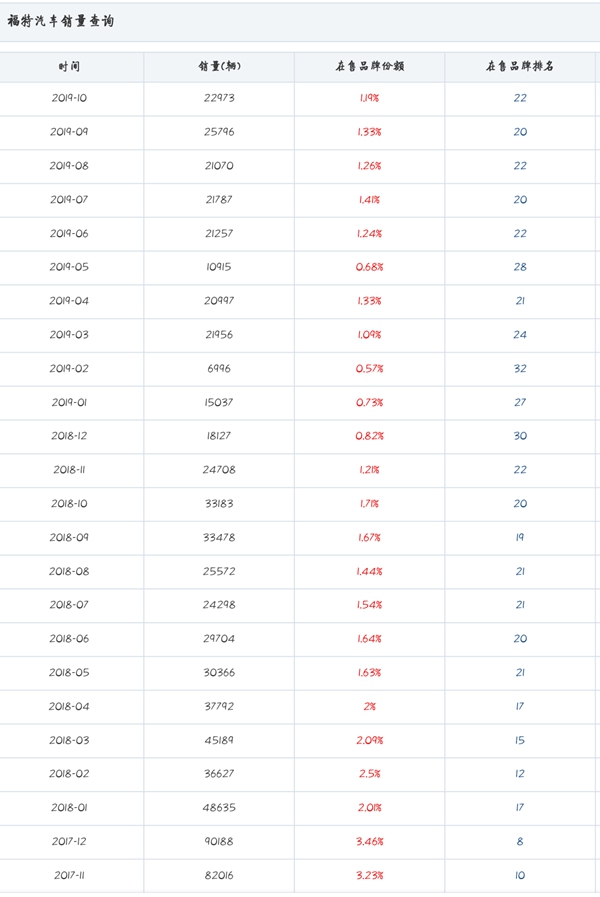Click the 销量(辆) column header

[x=219, y=66]
